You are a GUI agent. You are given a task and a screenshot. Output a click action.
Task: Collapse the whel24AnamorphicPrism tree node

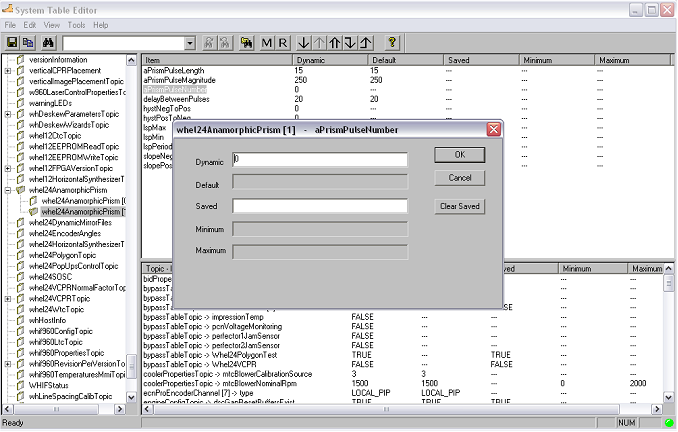pos(8,190)
